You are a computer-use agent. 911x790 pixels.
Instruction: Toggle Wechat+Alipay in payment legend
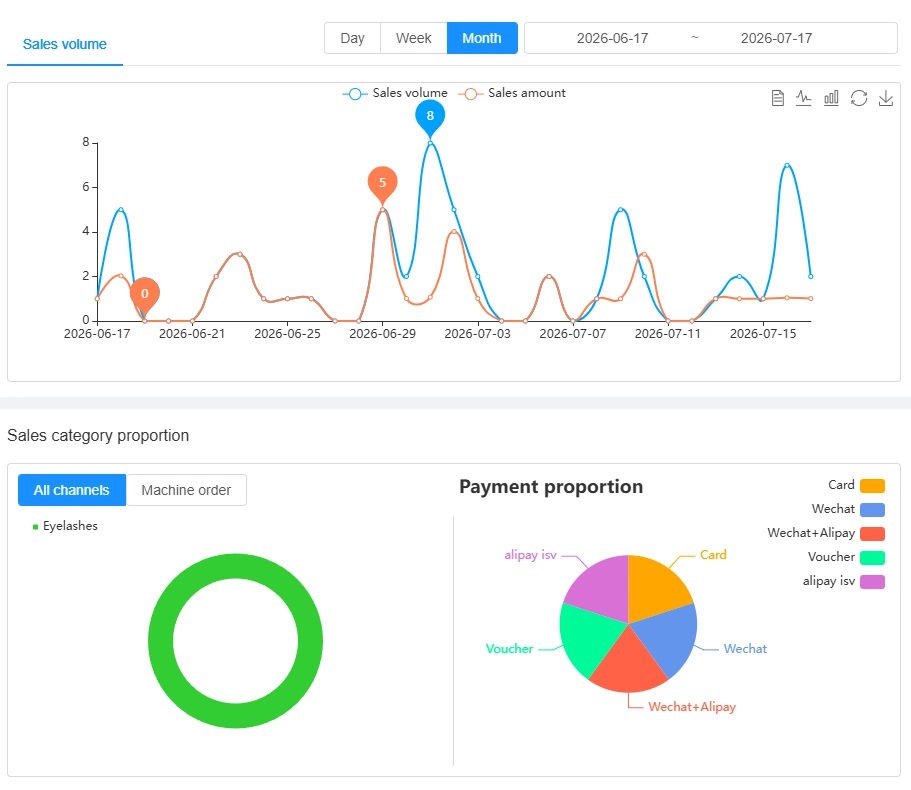click(826, 533)
